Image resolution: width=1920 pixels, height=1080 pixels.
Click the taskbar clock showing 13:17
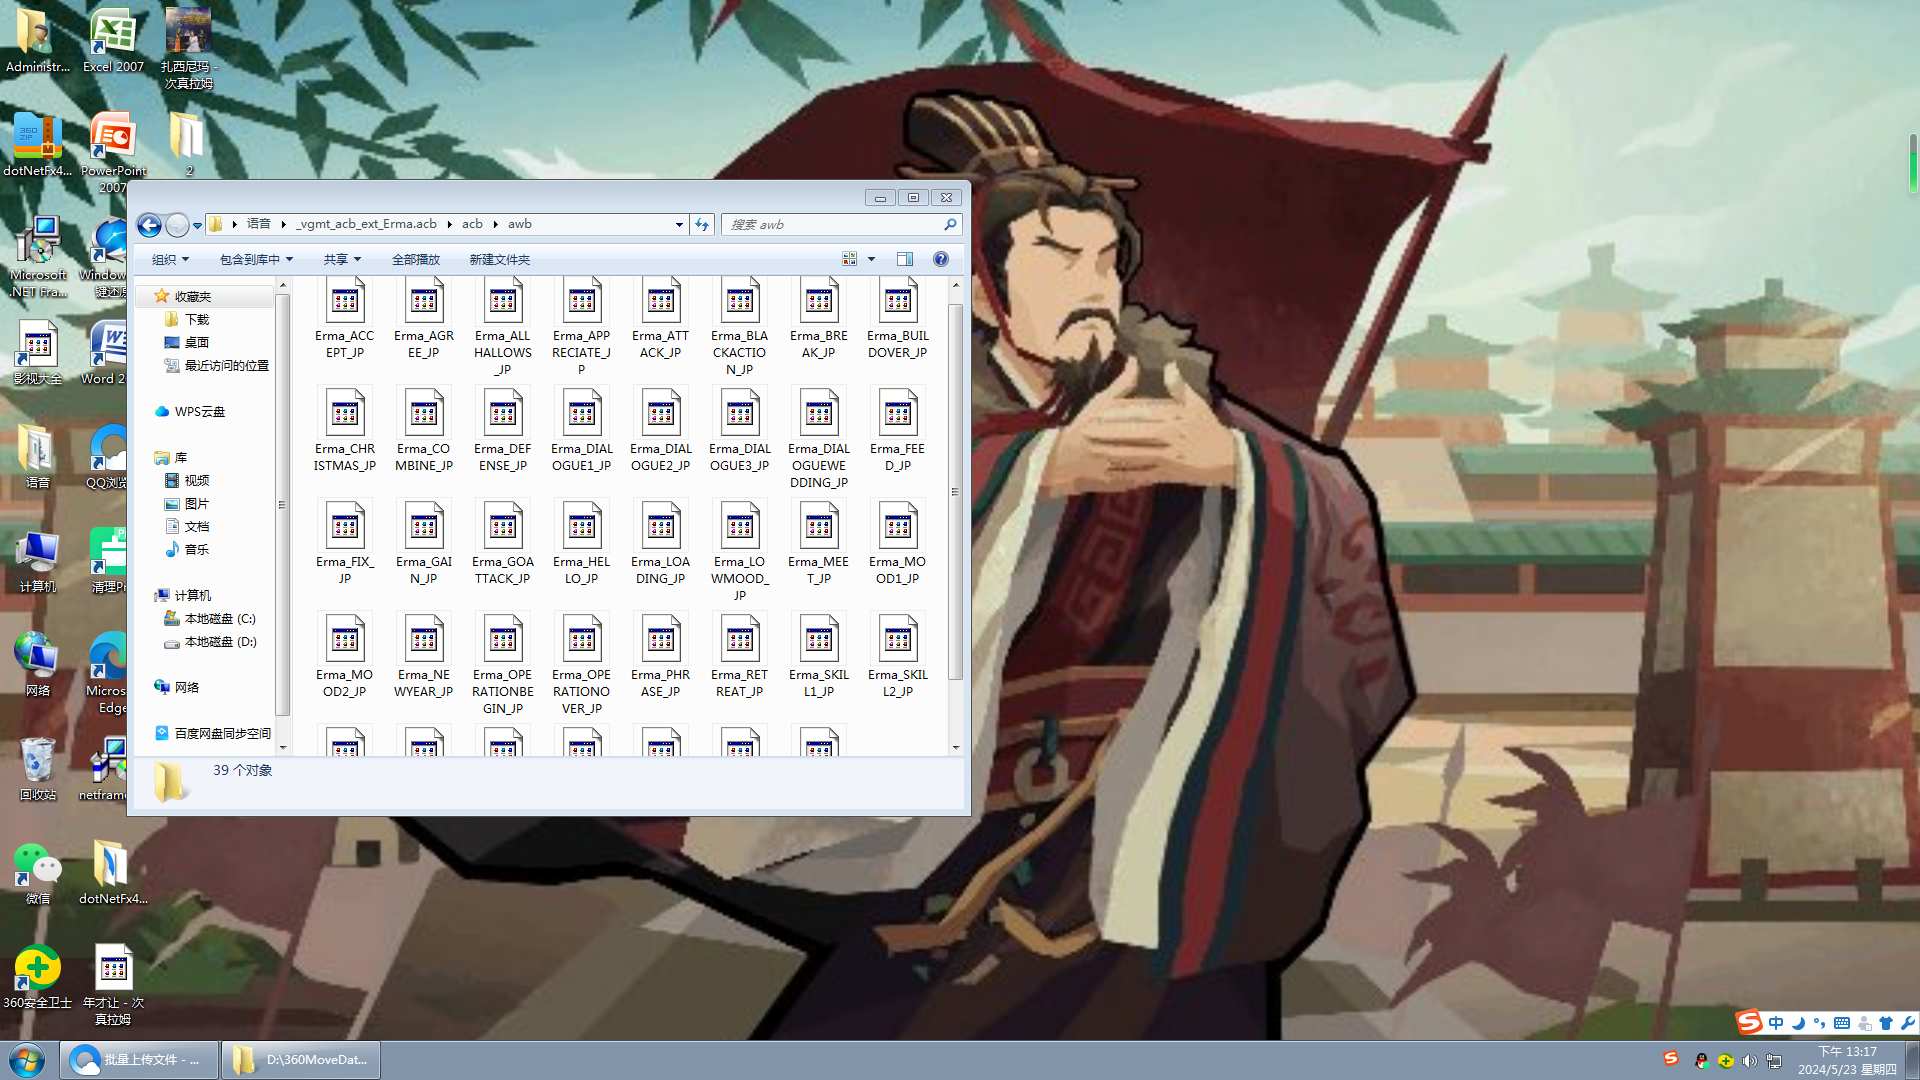tap(1847, 1061)
